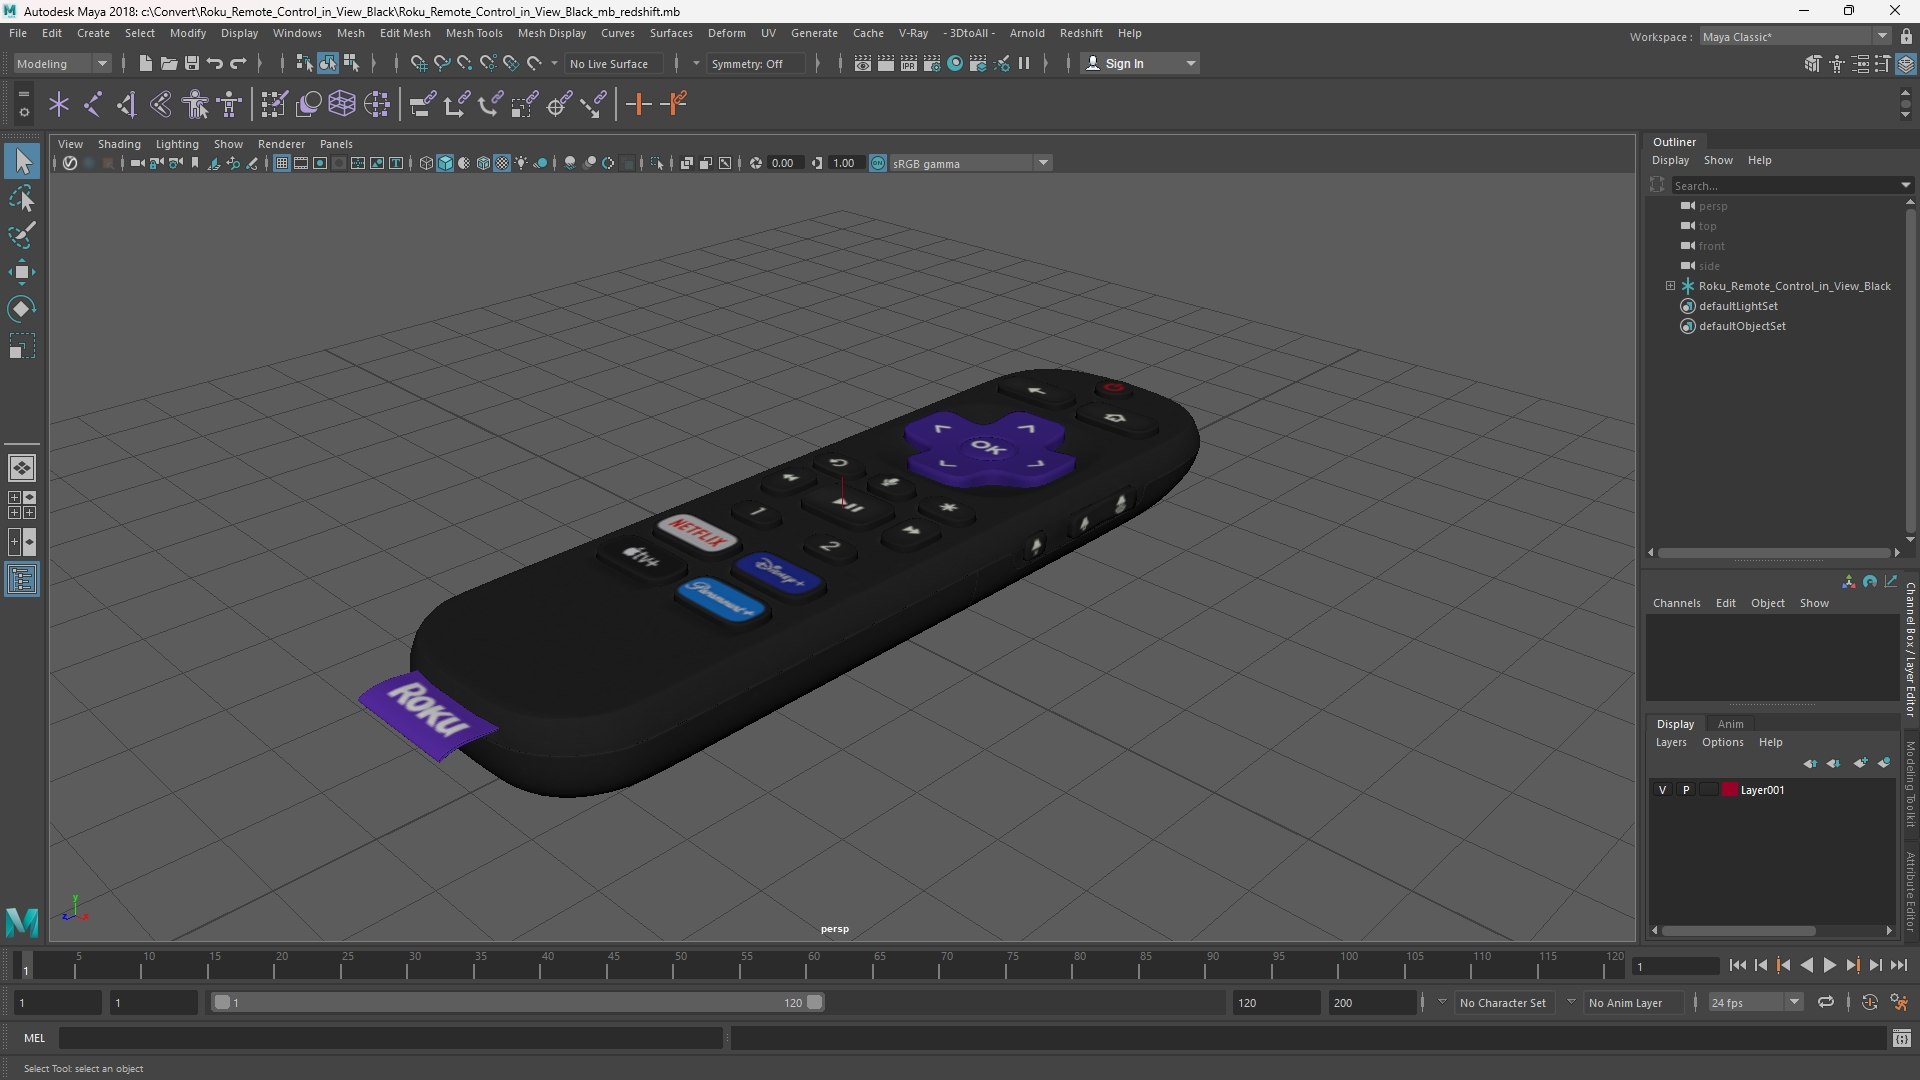Image resolution: width=1920 pixels, height=1080 pixels.
Task: Switch to the Anim layer tab
Action: pos(1730,724)
